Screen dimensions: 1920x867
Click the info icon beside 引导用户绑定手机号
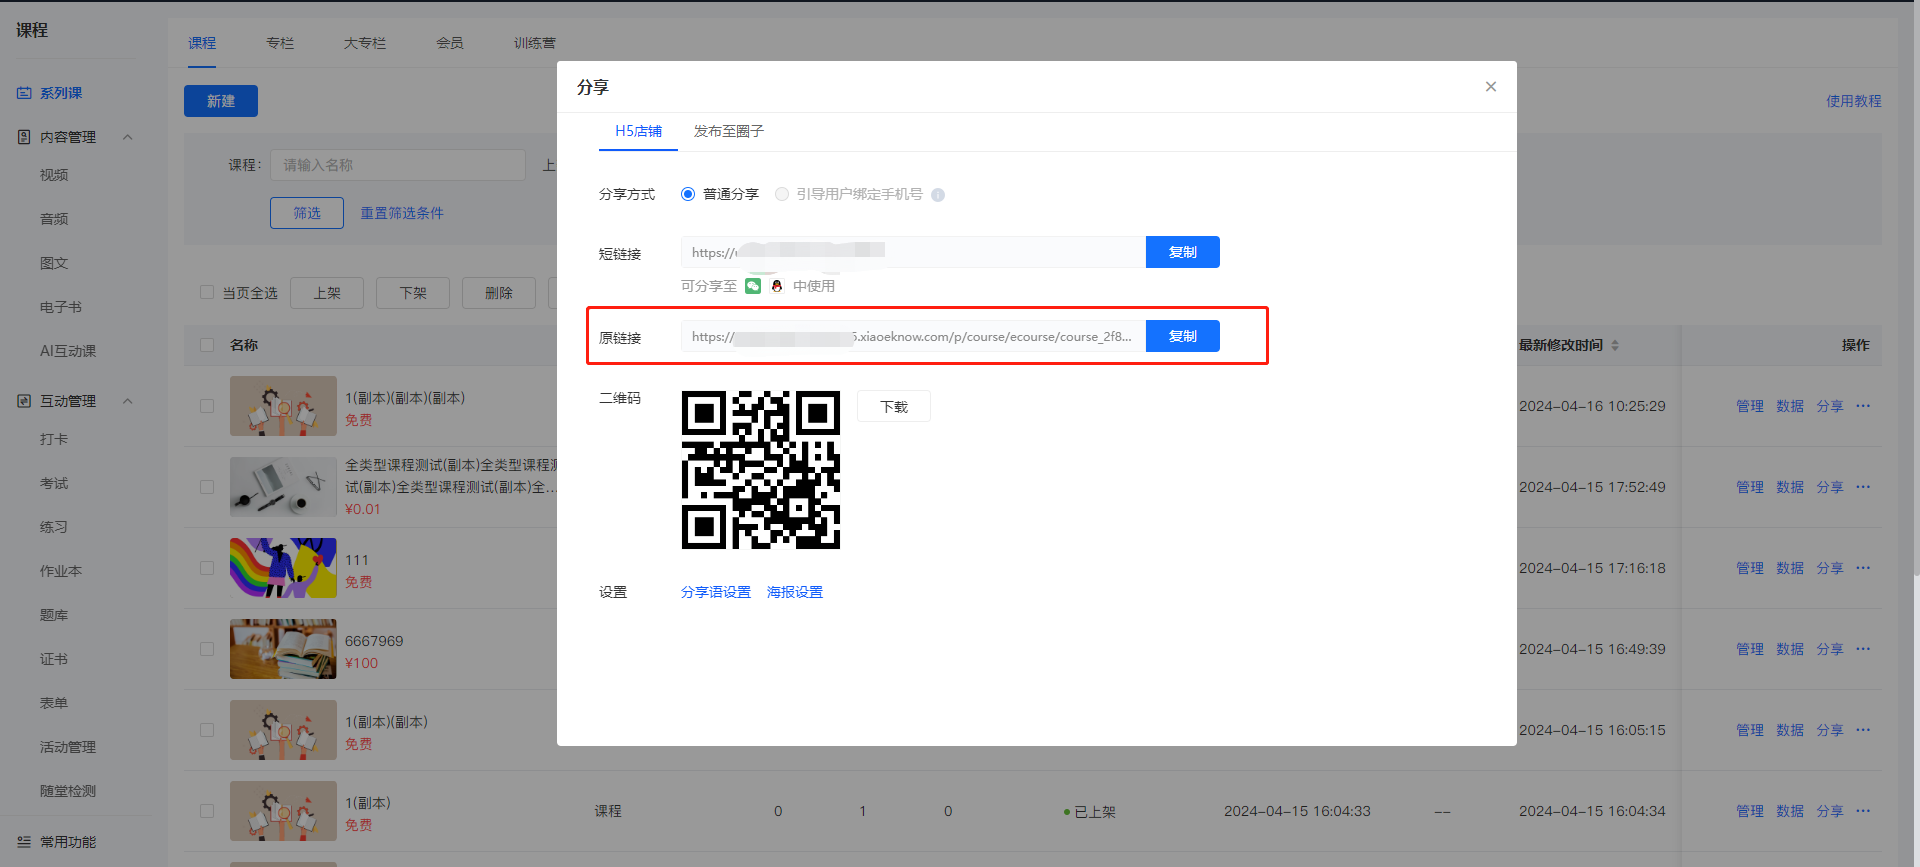tap(938, 195)
